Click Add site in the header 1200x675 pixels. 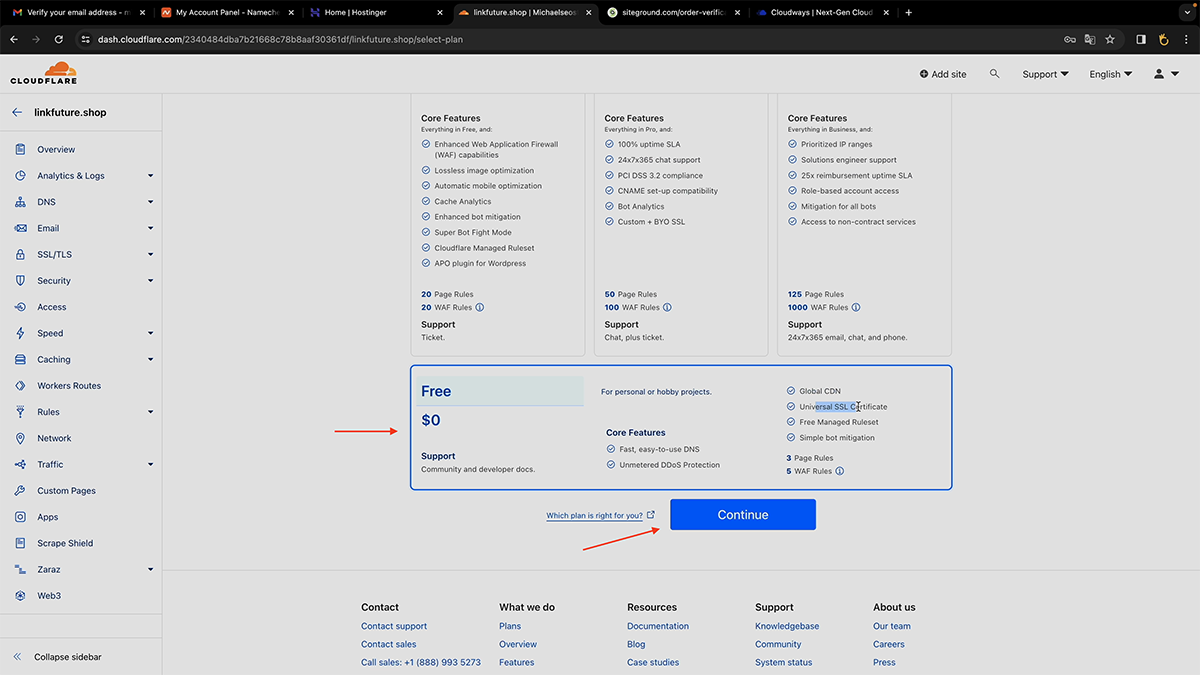pyautogui.click(x=943, y=74)
